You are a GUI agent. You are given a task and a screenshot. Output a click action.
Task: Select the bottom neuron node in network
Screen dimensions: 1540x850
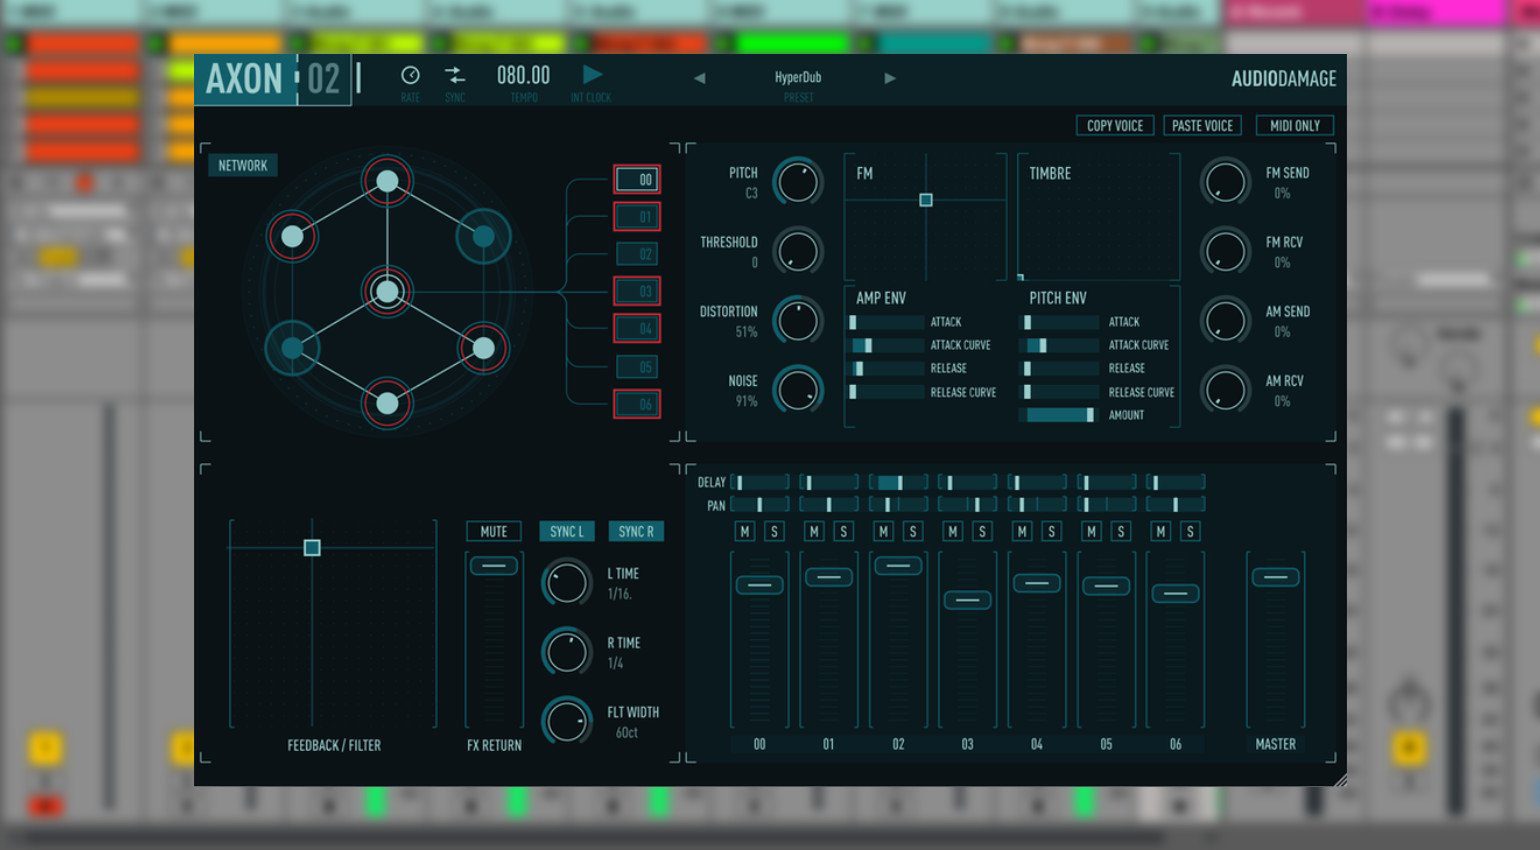[x=387, y=403]
